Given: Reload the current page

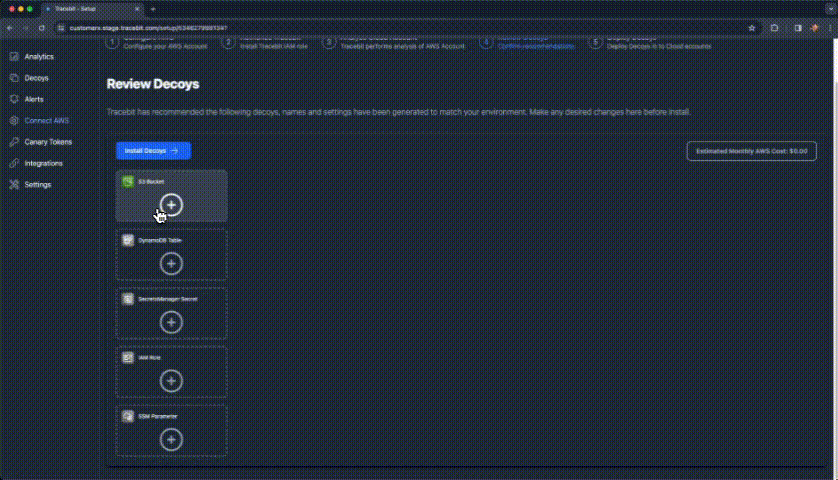Looking at the screenshot, I should 42,28.
